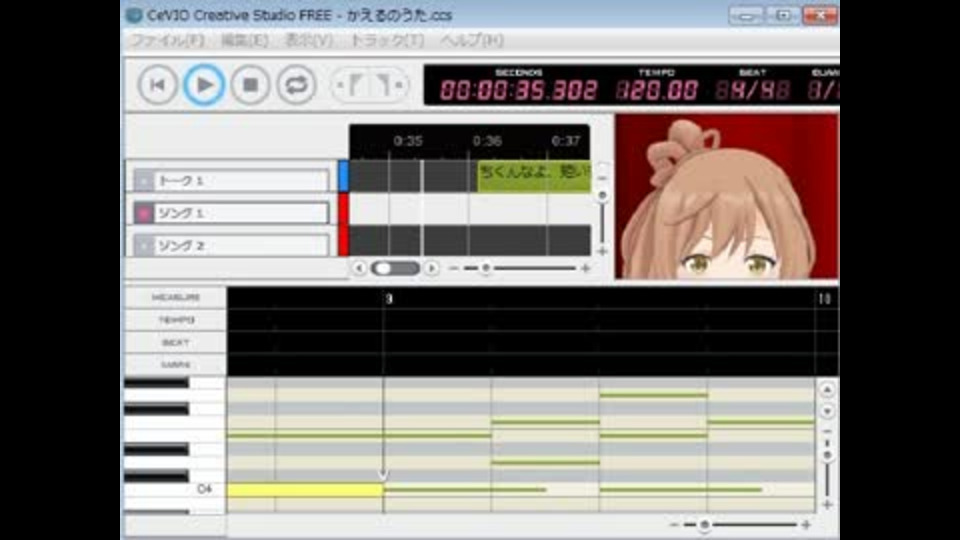This screenshot has height=540, width=960.
Task: Click the 0:36 mark on the time ruler
Action: [487, 141]
